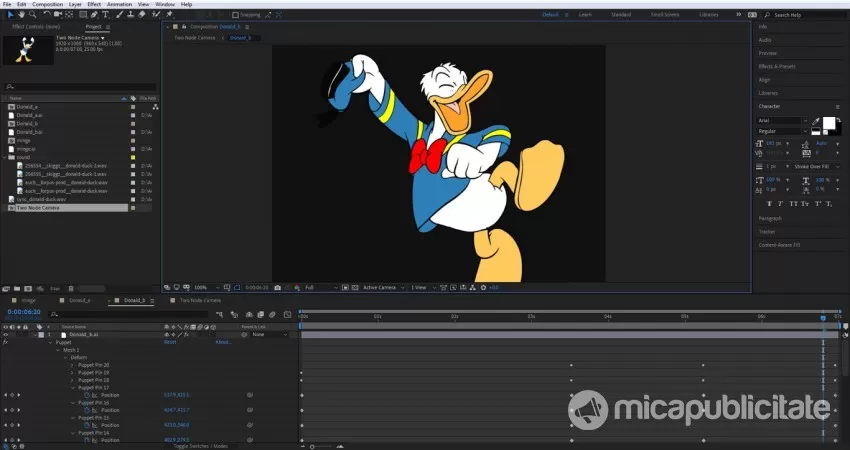Screen dimensions: 850x450
Task: Click Reset for the Puppet effect
Action: coord(170,342)
